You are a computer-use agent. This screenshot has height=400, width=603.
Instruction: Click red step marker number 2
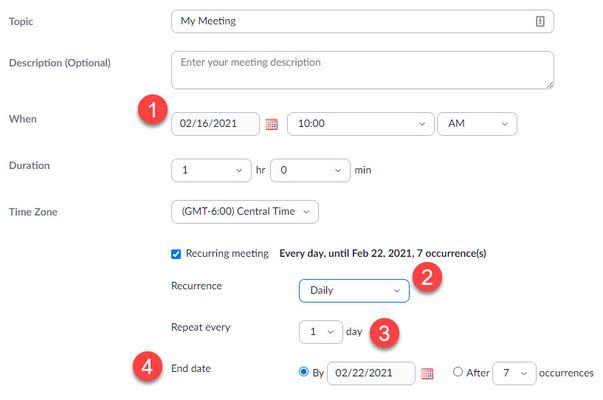432,278
